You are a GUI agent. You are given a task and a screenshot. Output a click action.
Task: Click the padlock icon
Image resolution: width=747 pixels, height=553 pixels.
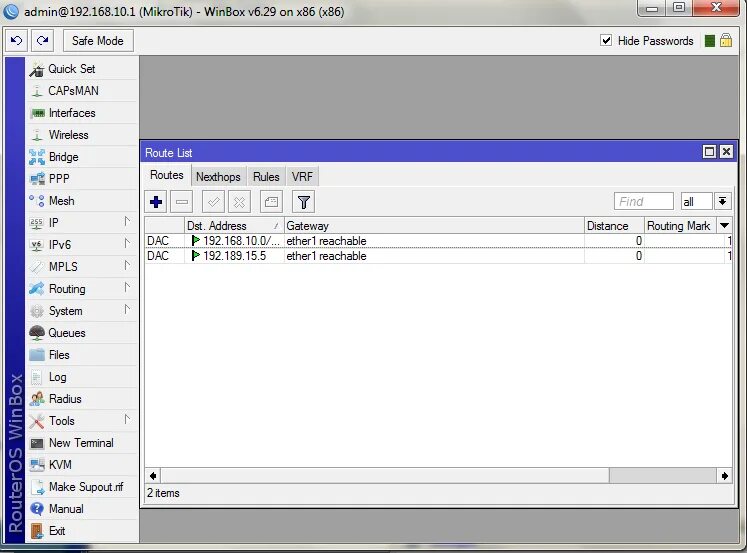coord(726,40)
